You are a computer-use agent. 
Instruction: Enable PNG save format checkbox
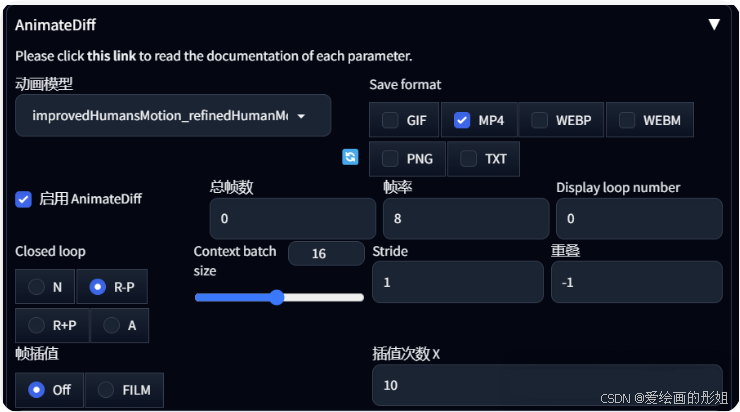pyautogui.click(x=390, y=159)
